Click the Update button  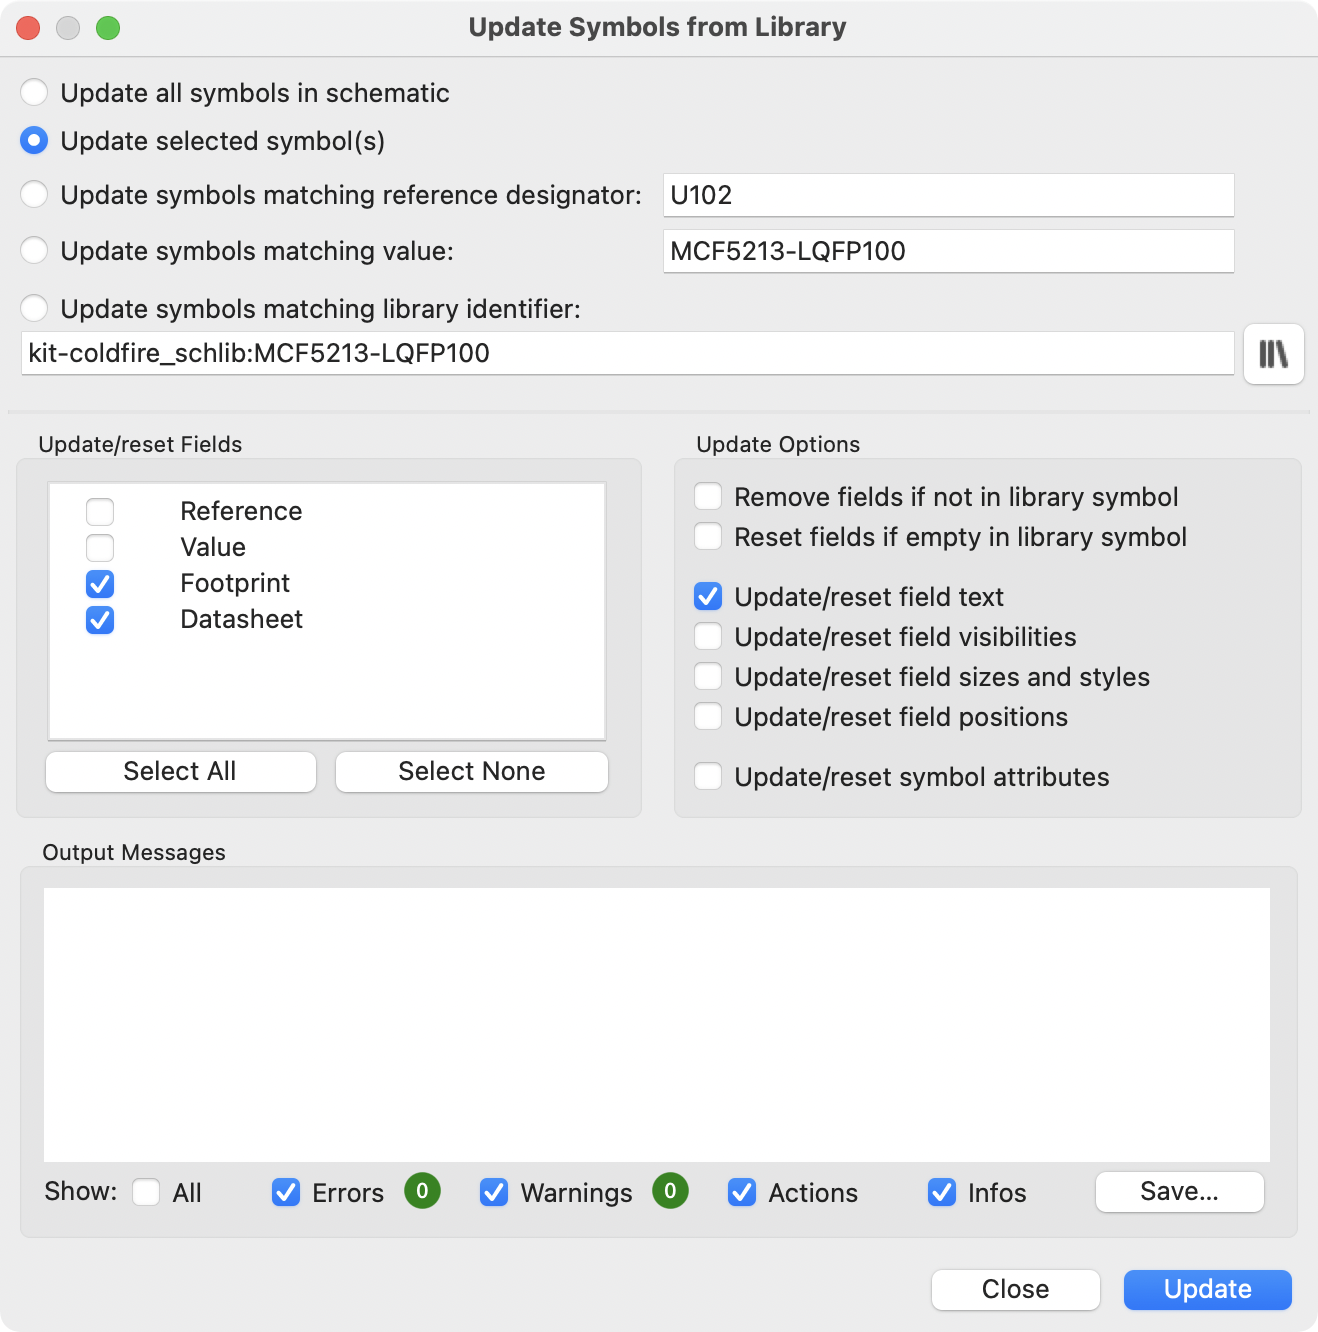[1207, 1289]
